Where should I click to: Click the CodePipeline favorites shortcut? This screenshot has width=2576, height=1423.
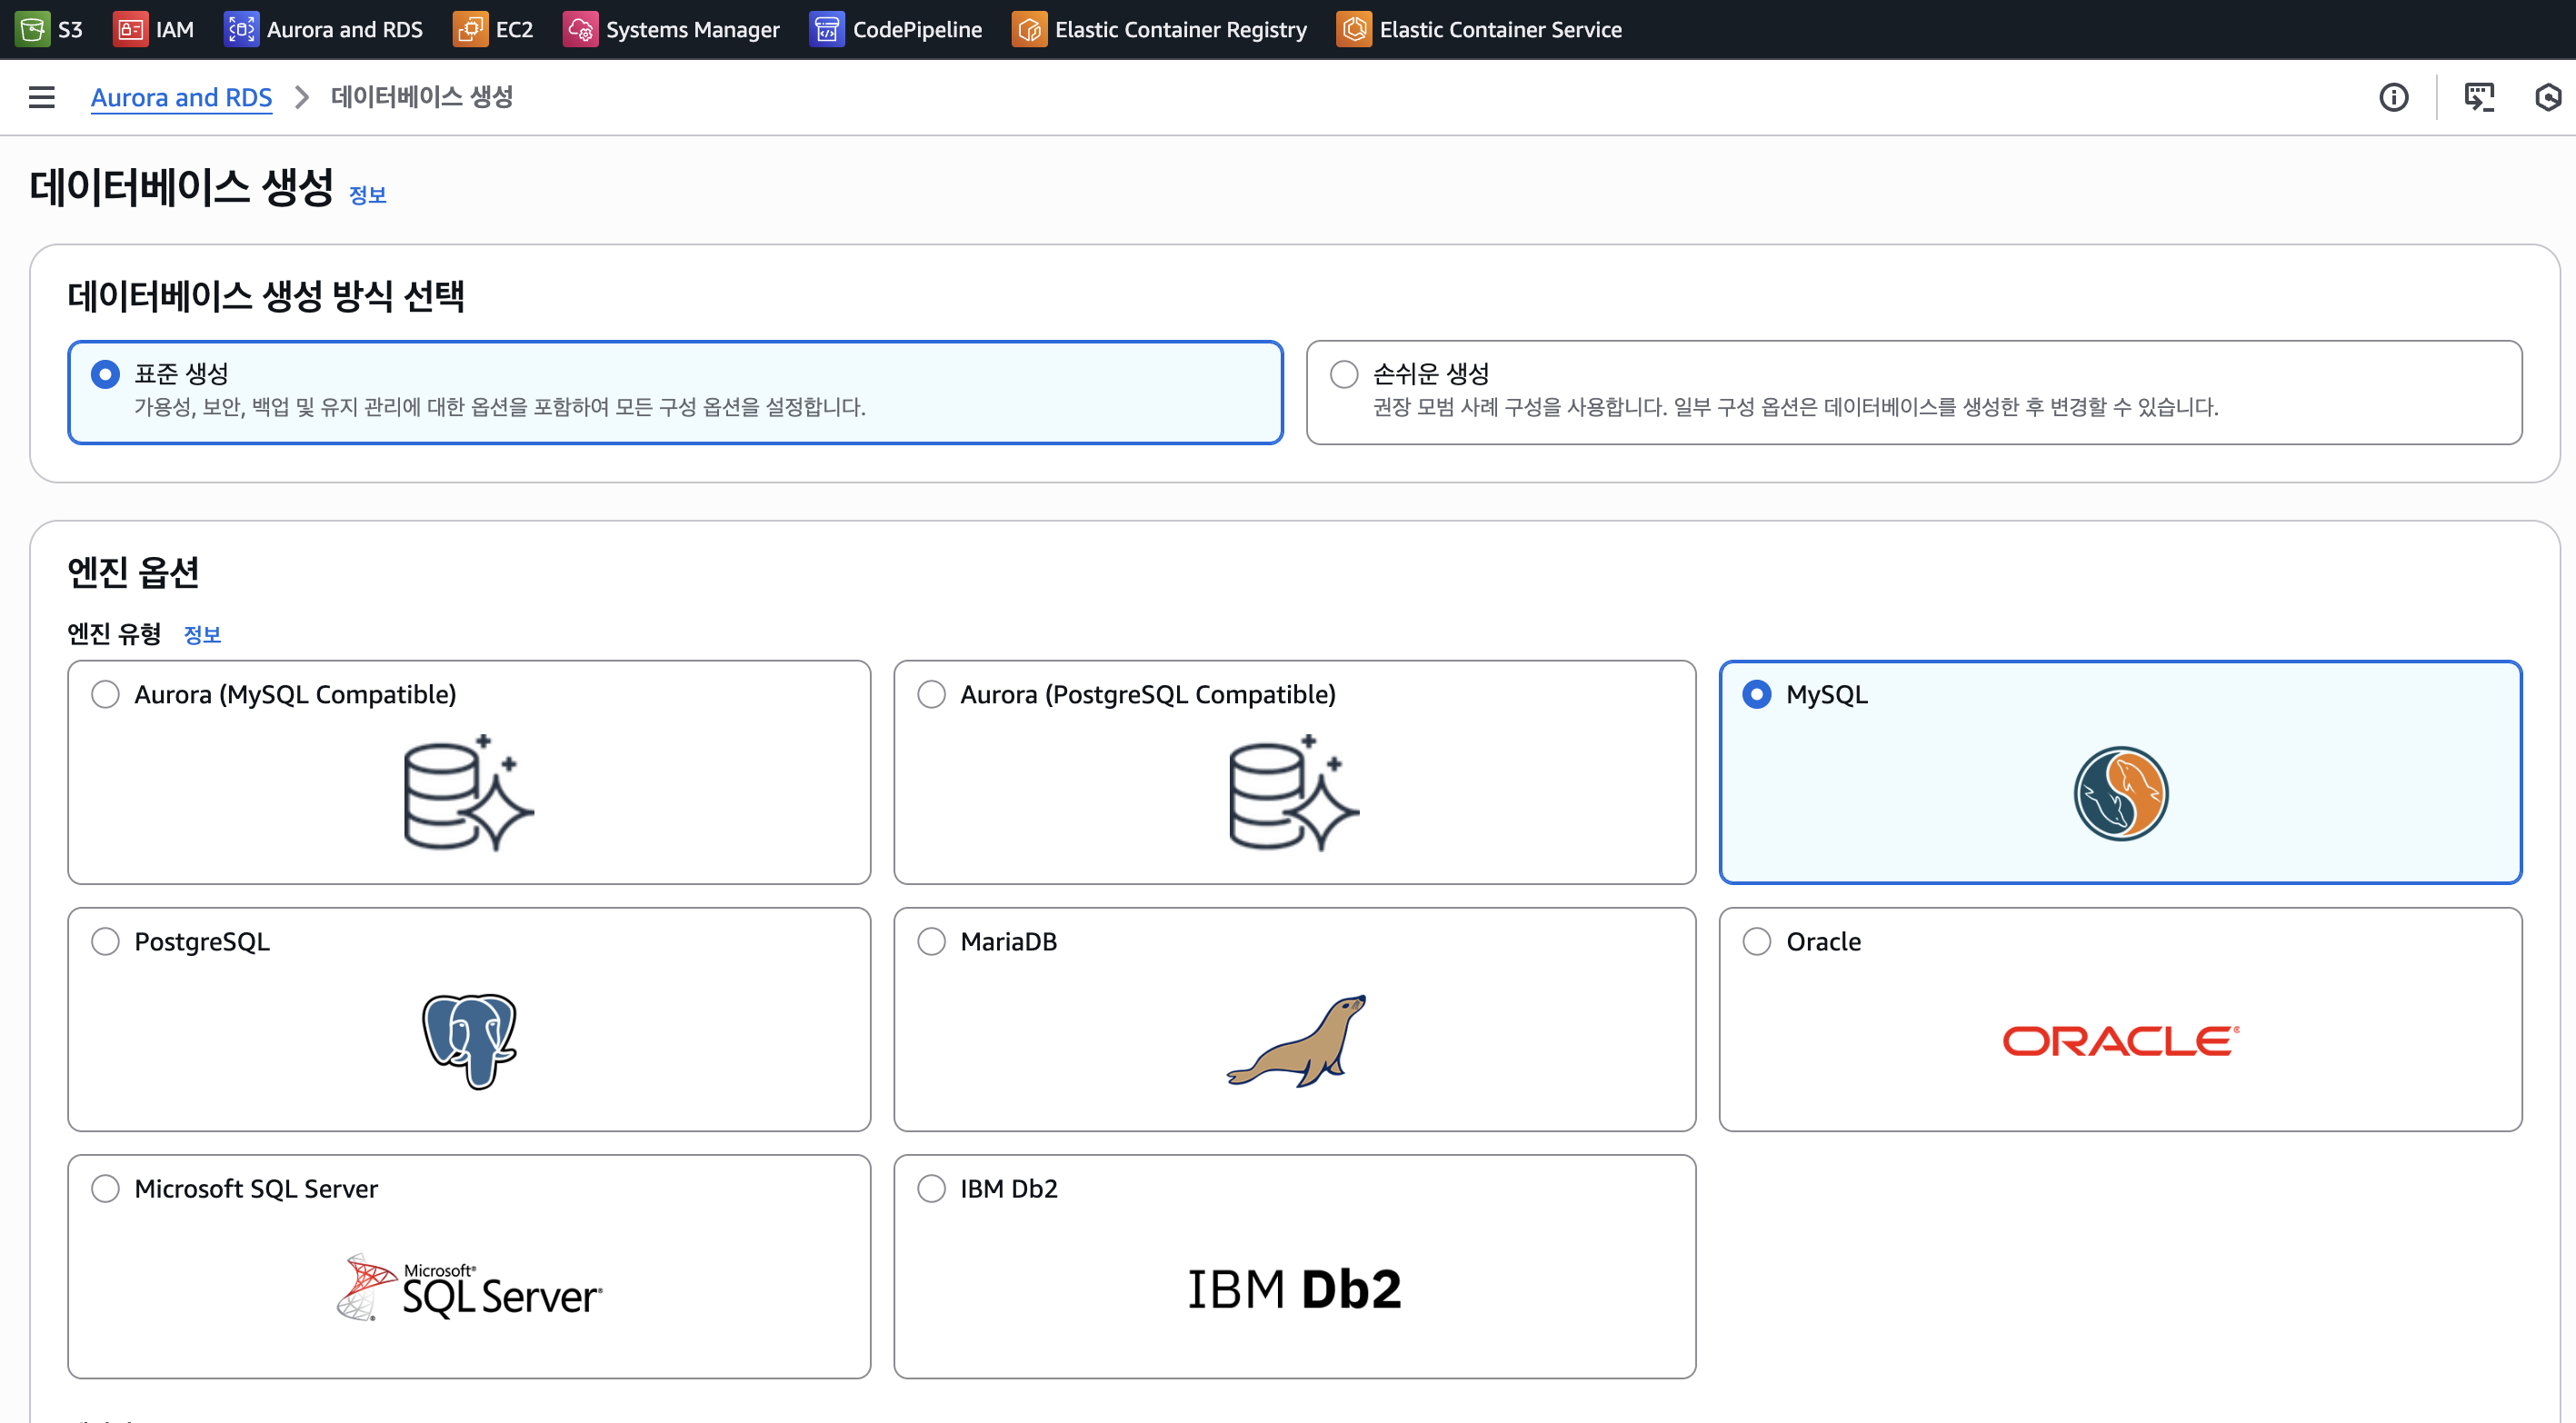click(896, 29)
